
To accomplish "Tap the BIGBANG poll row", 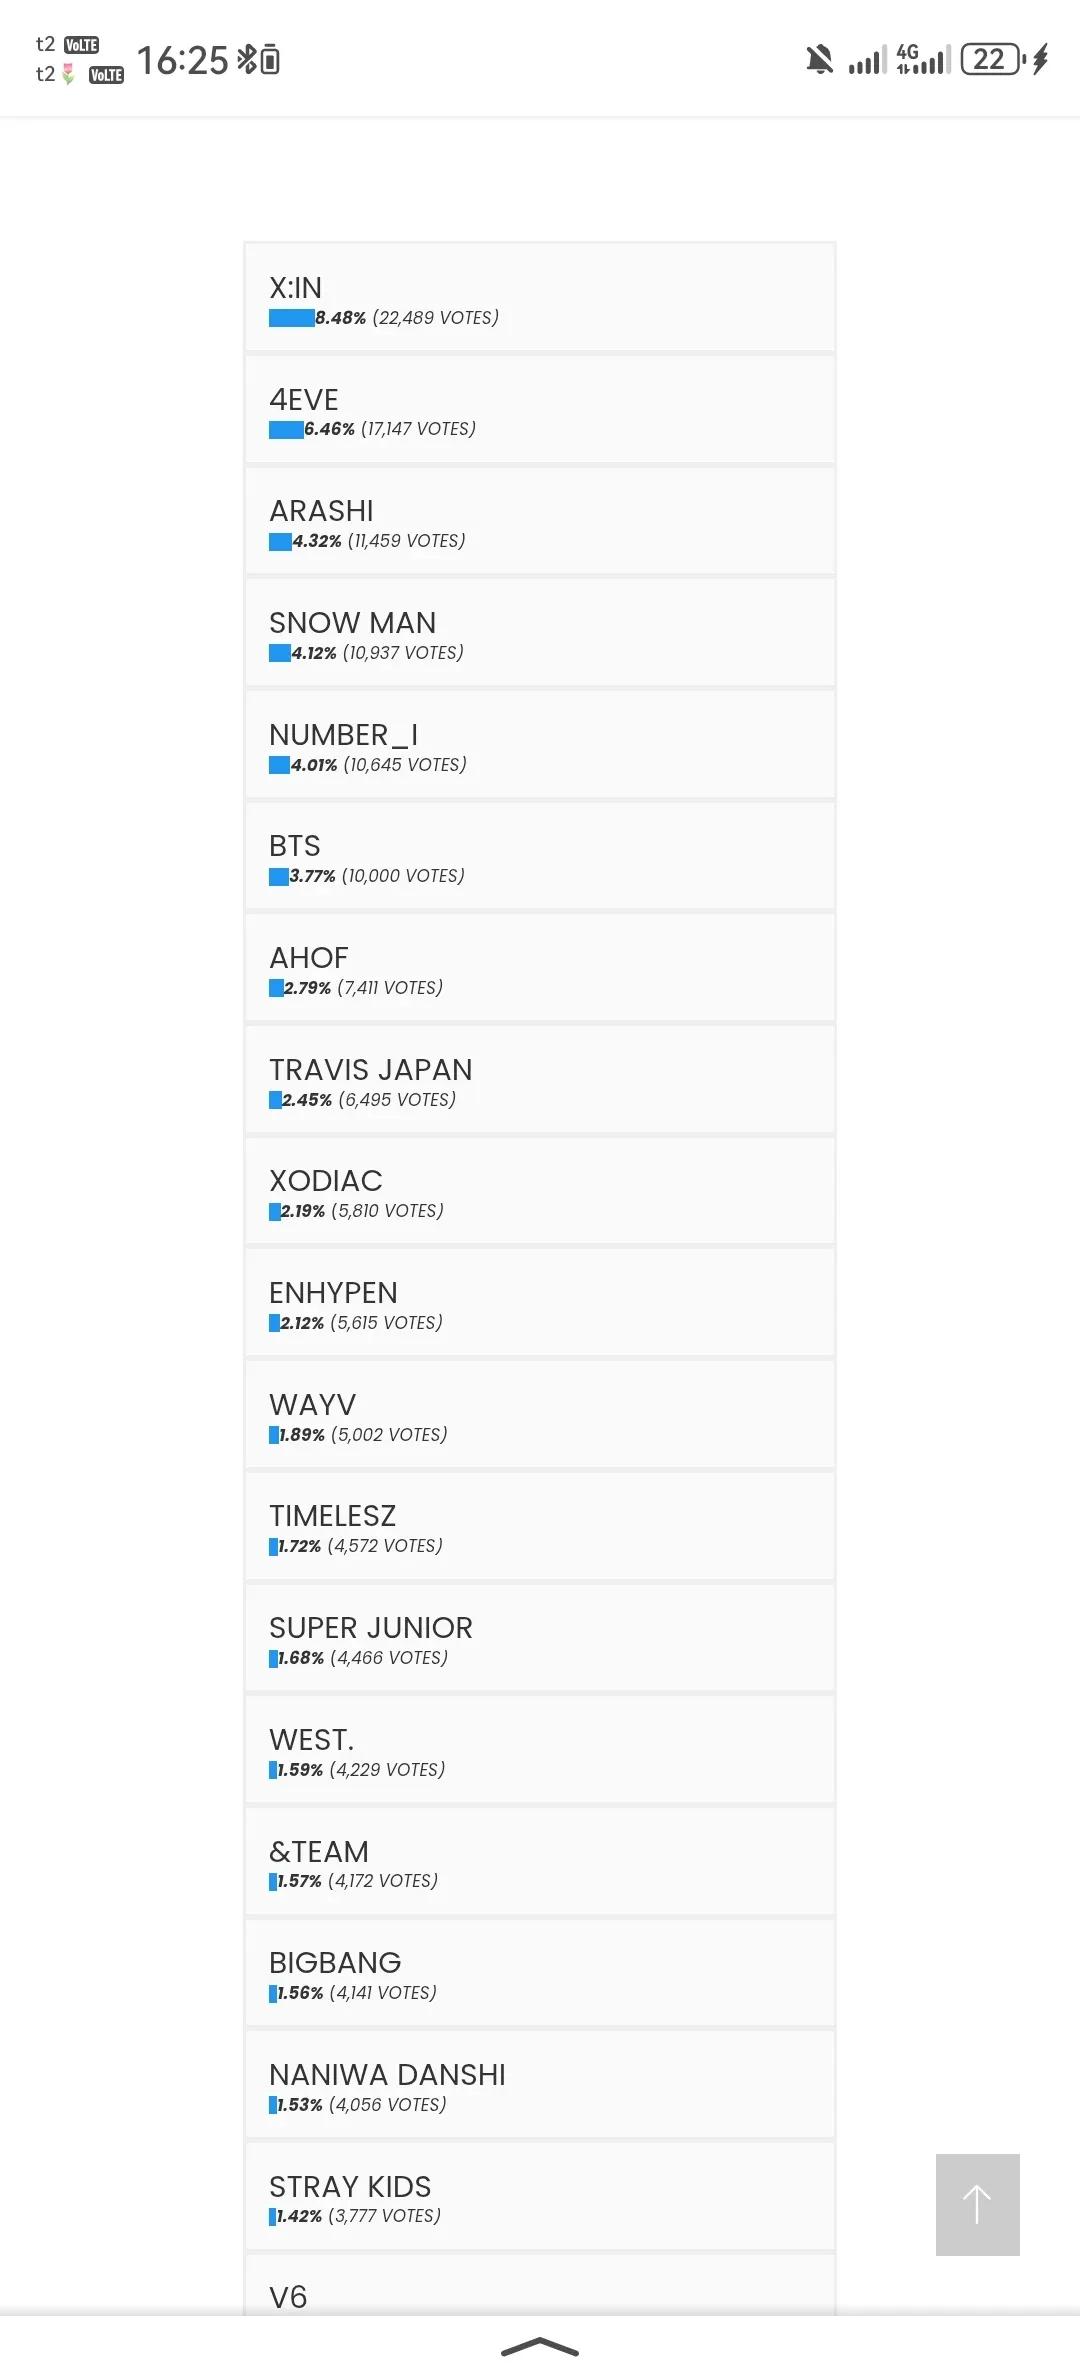I will 540,1974.
